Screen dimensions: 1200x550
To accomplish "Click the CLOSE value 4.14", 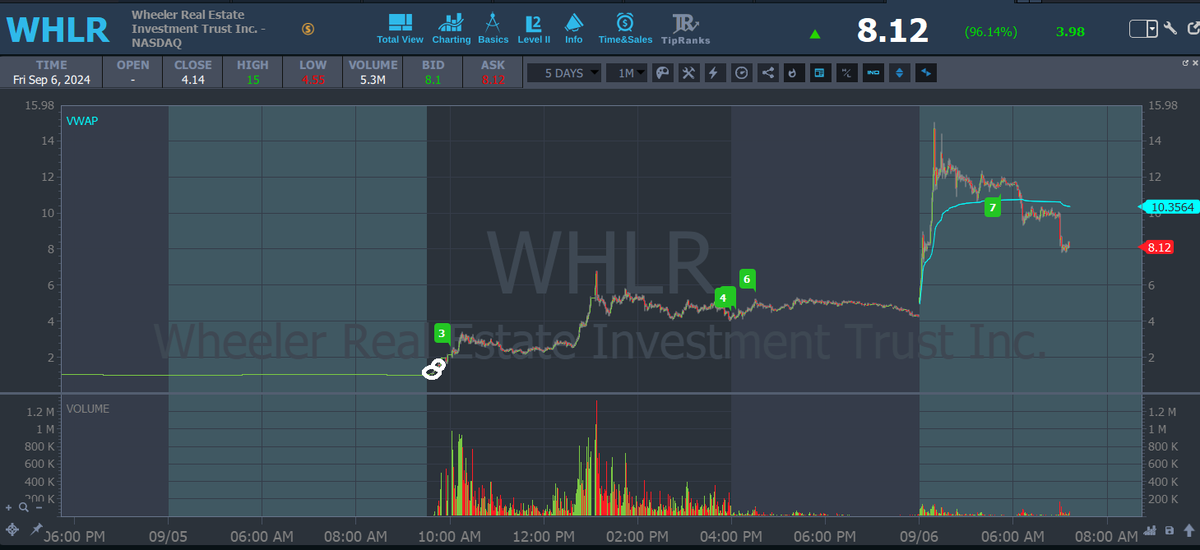I will (x=193, y=79).
